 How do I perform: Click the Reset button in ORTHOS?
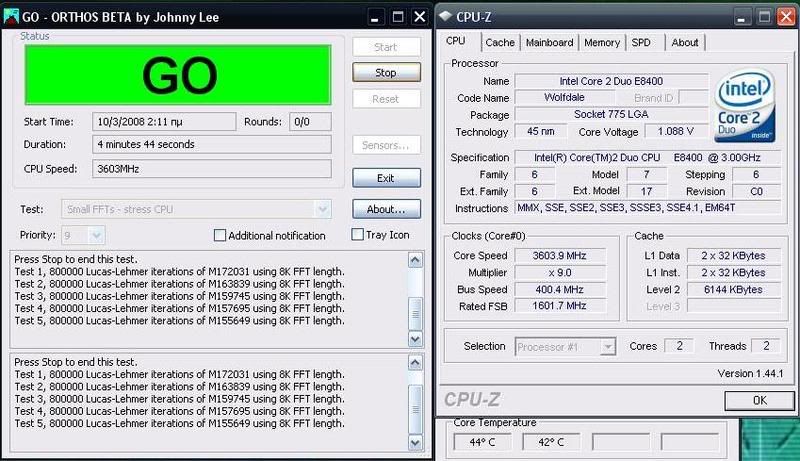pos(386,99)
